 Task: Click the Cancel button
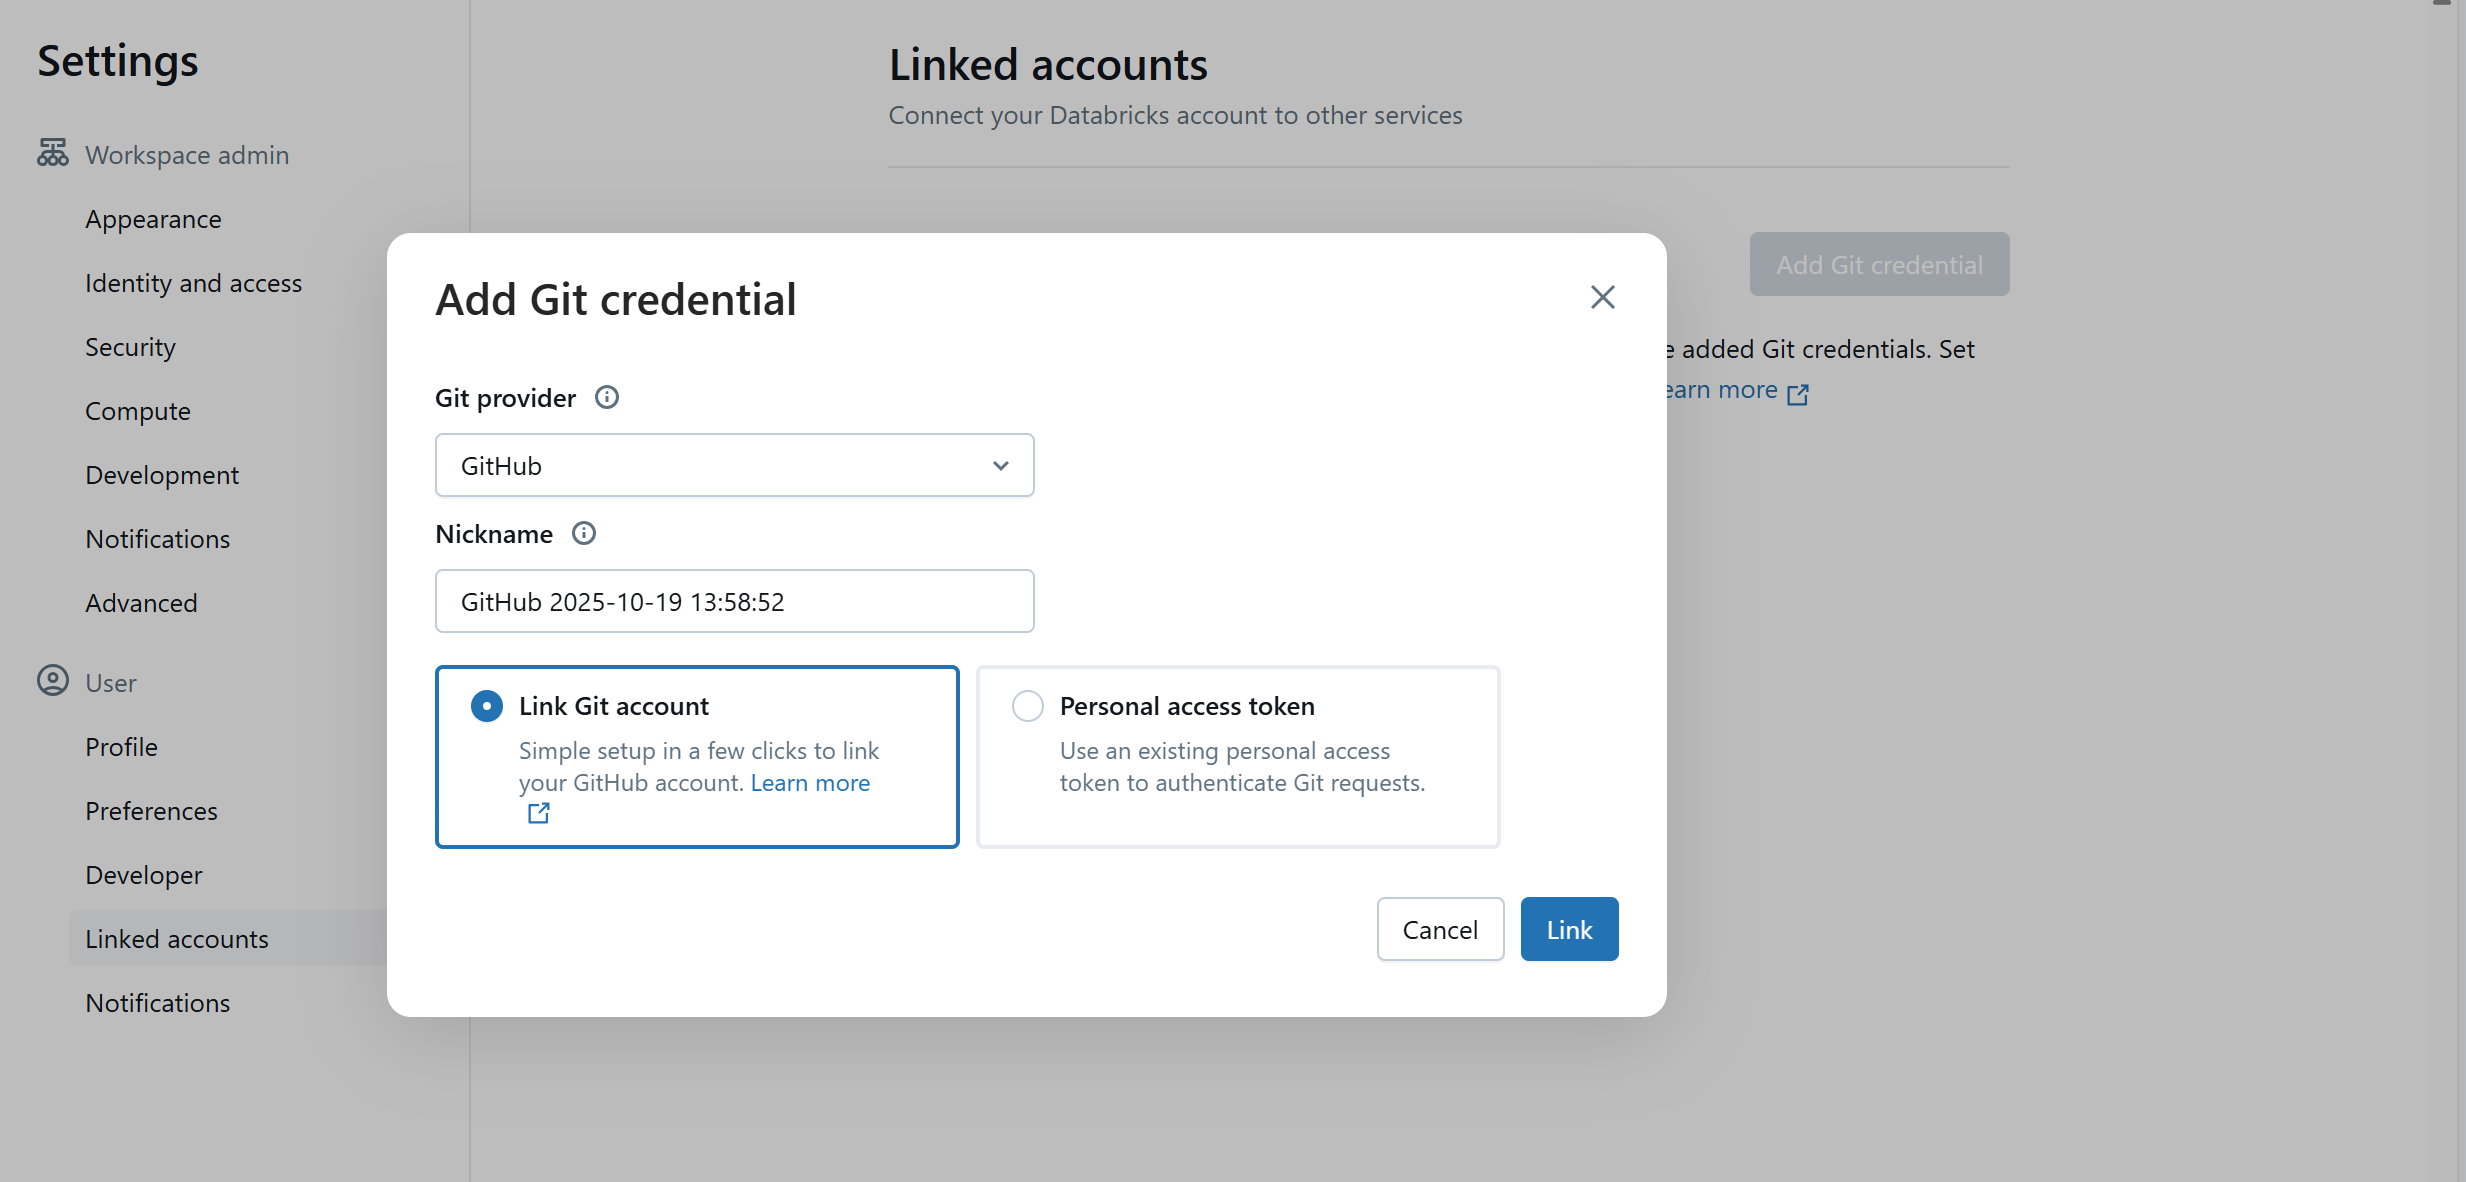click(1440, 929)
